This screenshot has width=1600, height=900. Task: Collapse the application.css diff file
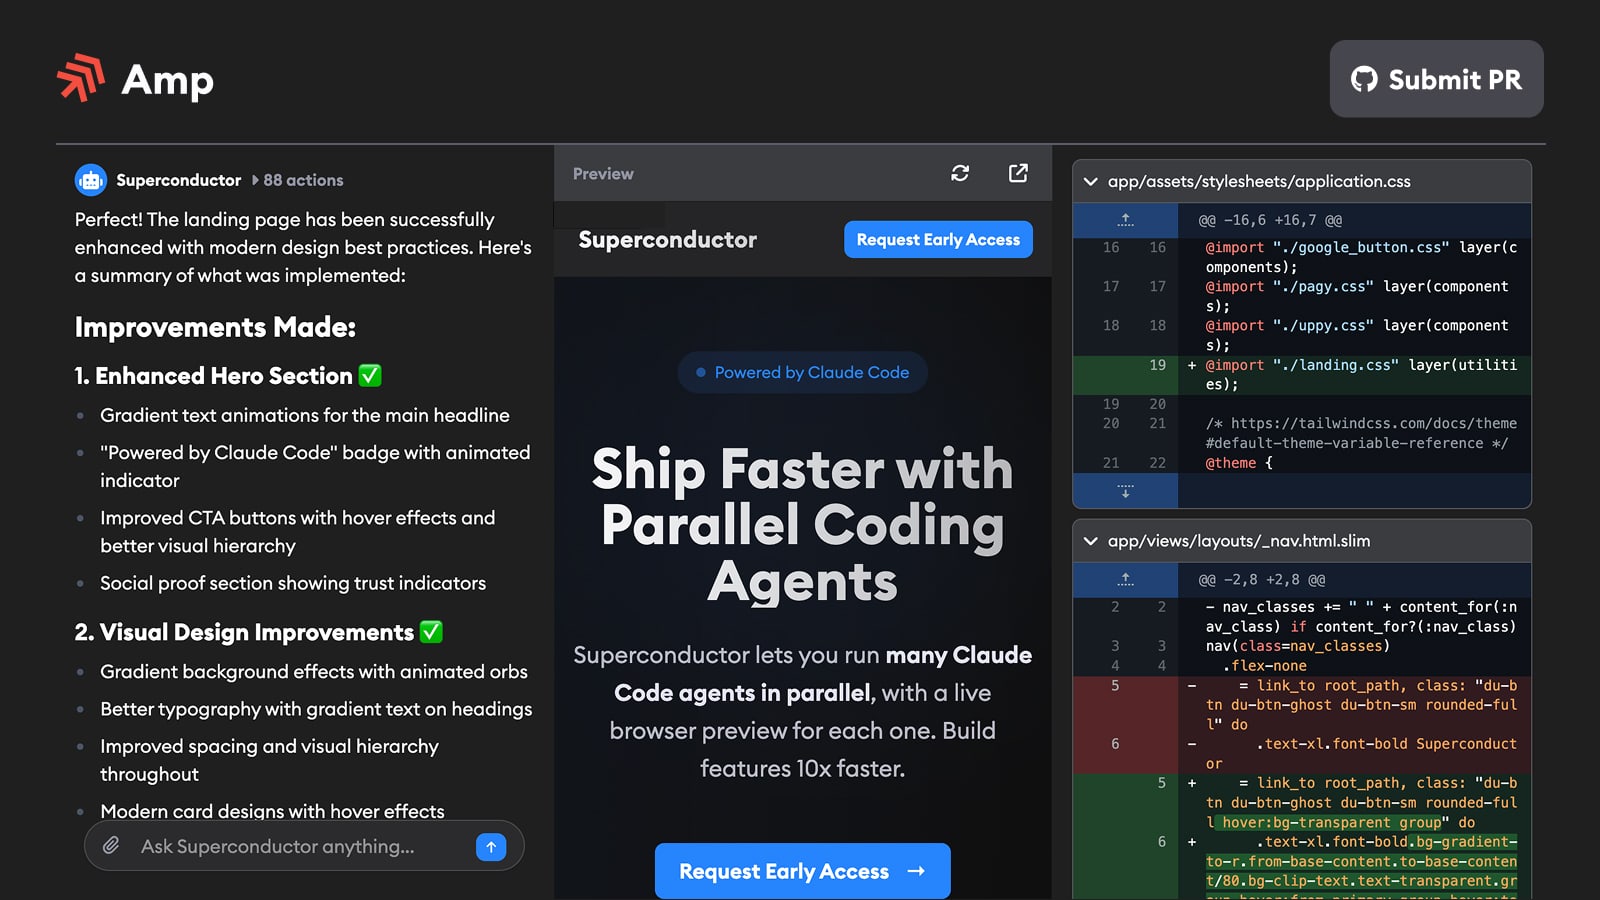(1090, 182)
